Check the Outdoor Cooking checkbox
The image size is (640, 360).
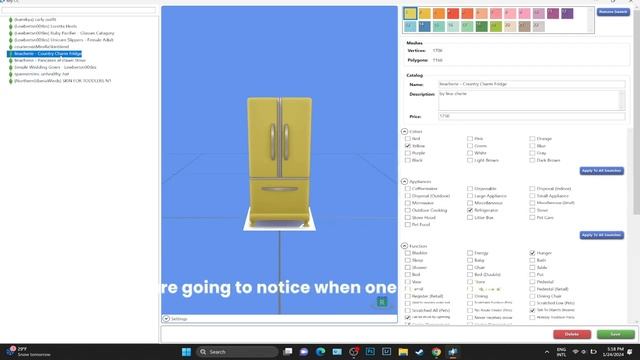408,210
